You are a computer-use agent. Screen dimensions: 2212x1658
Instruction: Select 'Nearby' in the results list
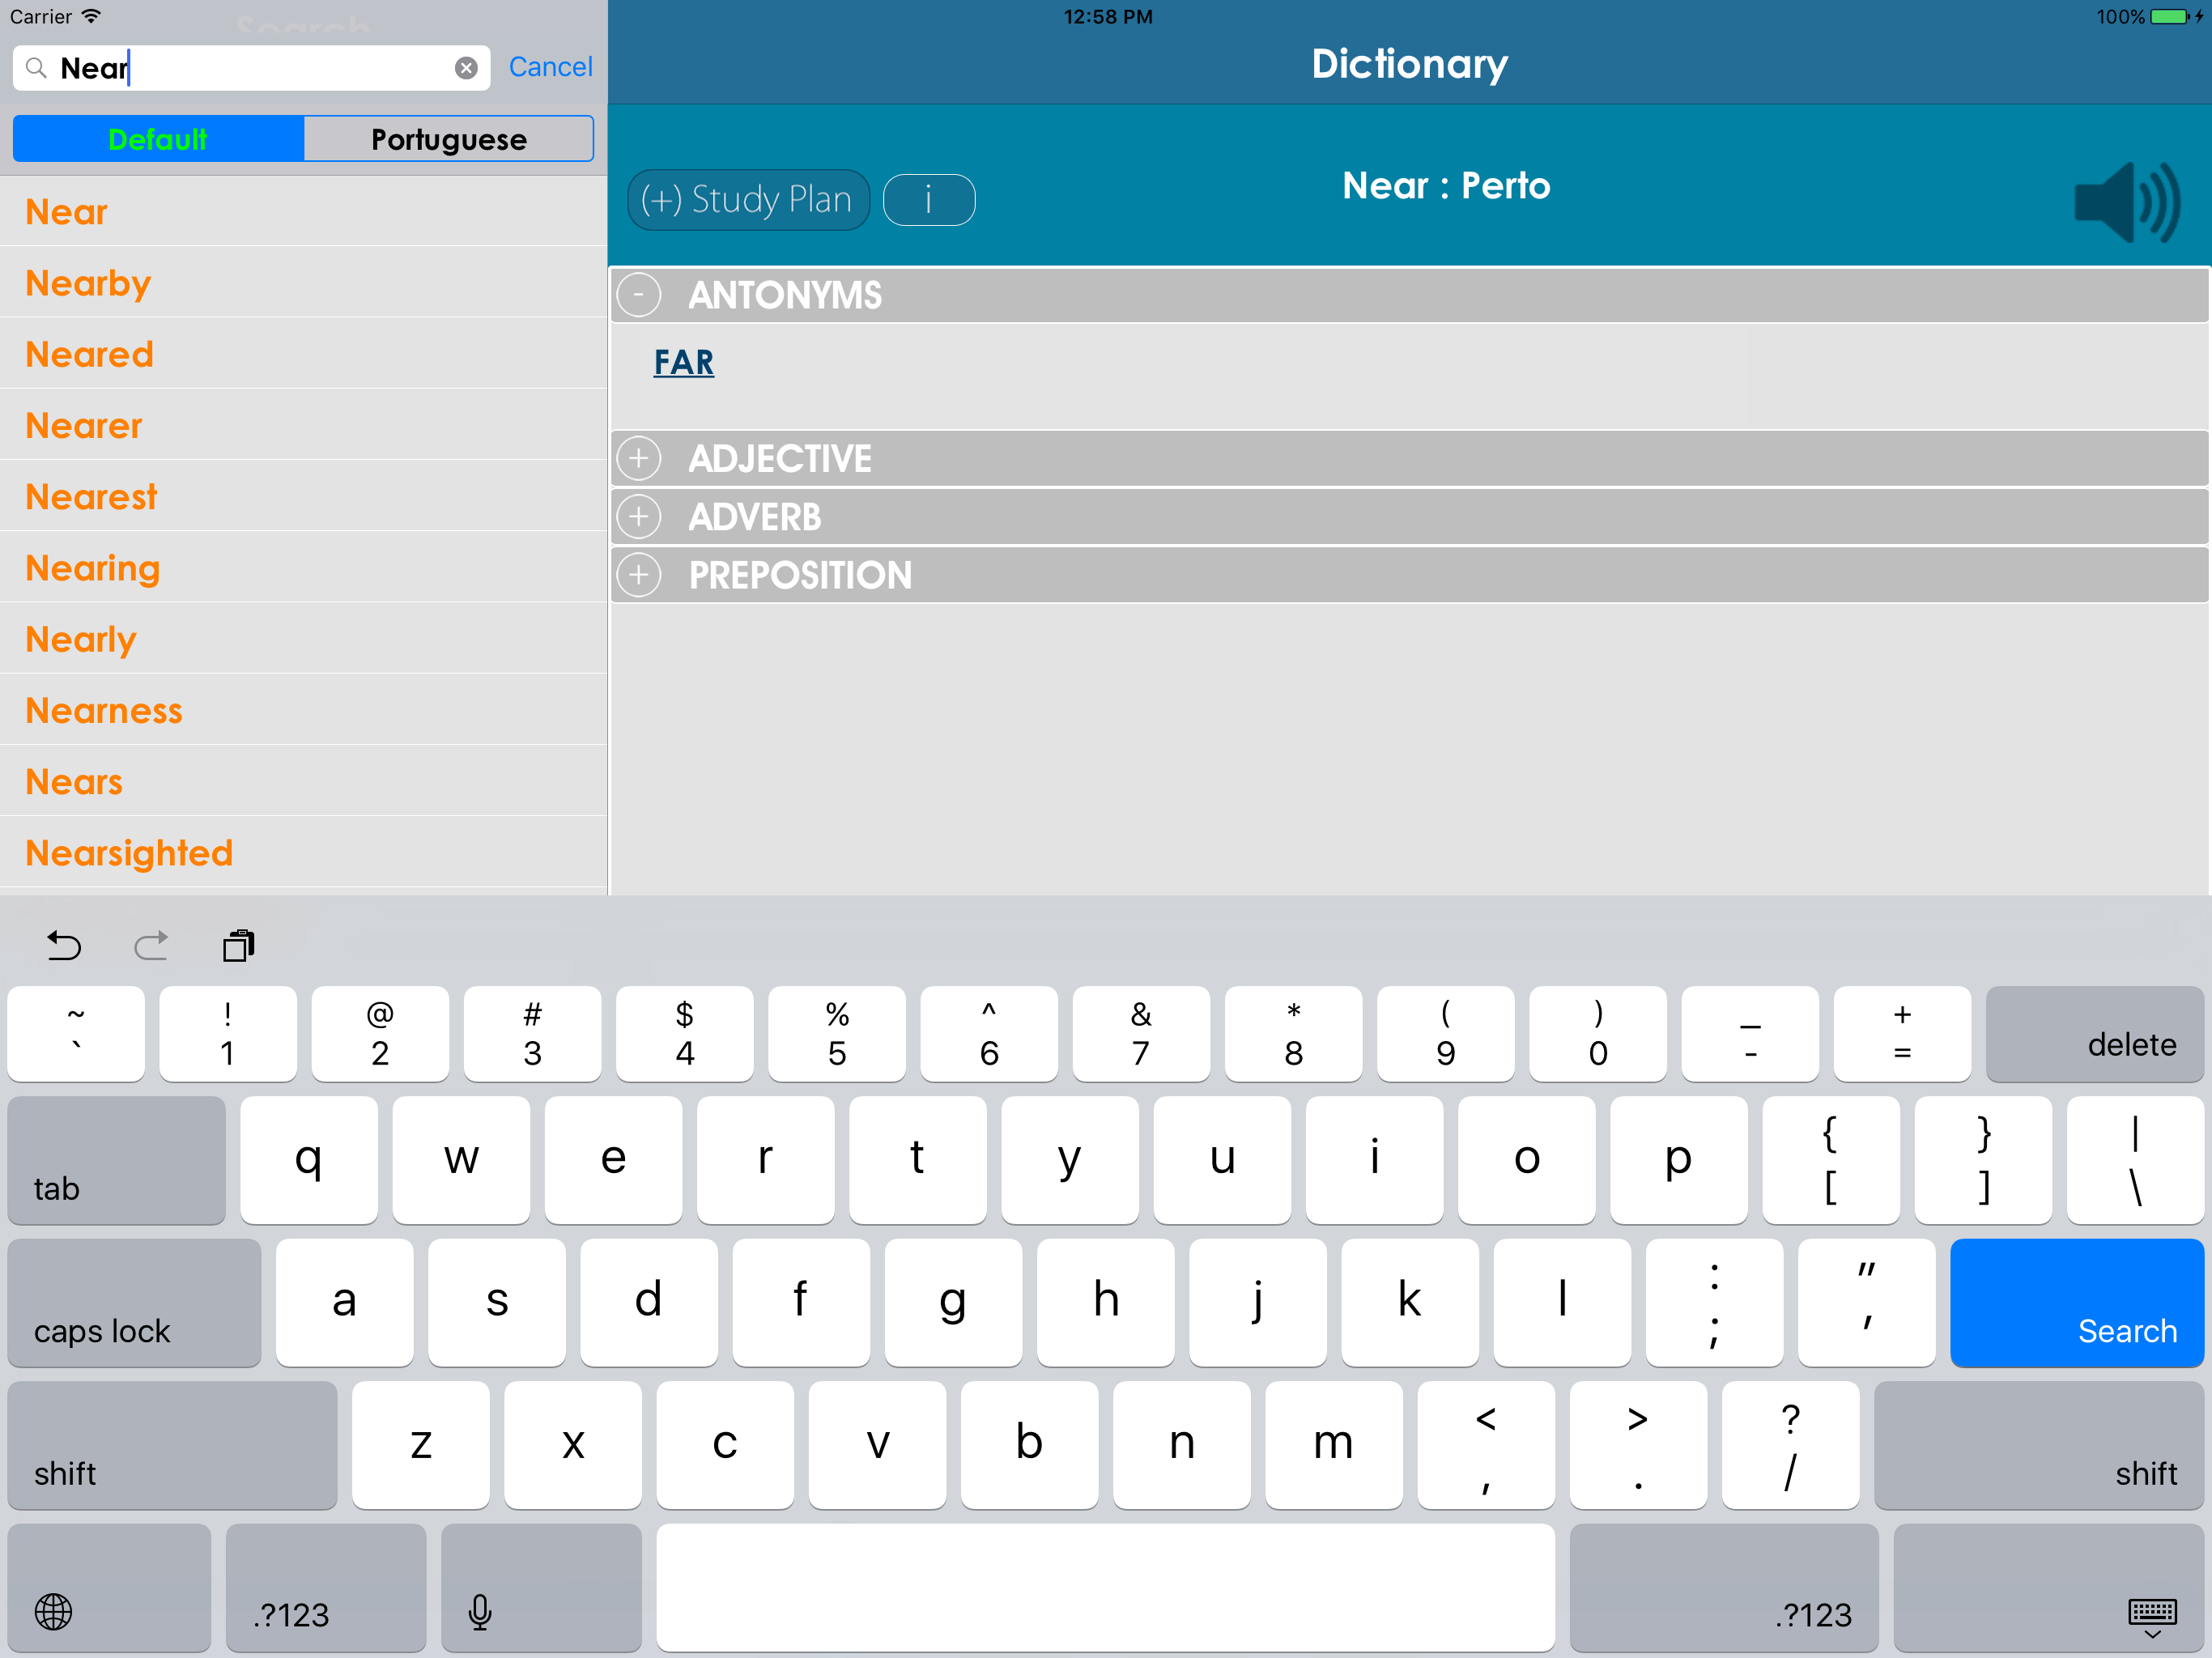[303, 283]
